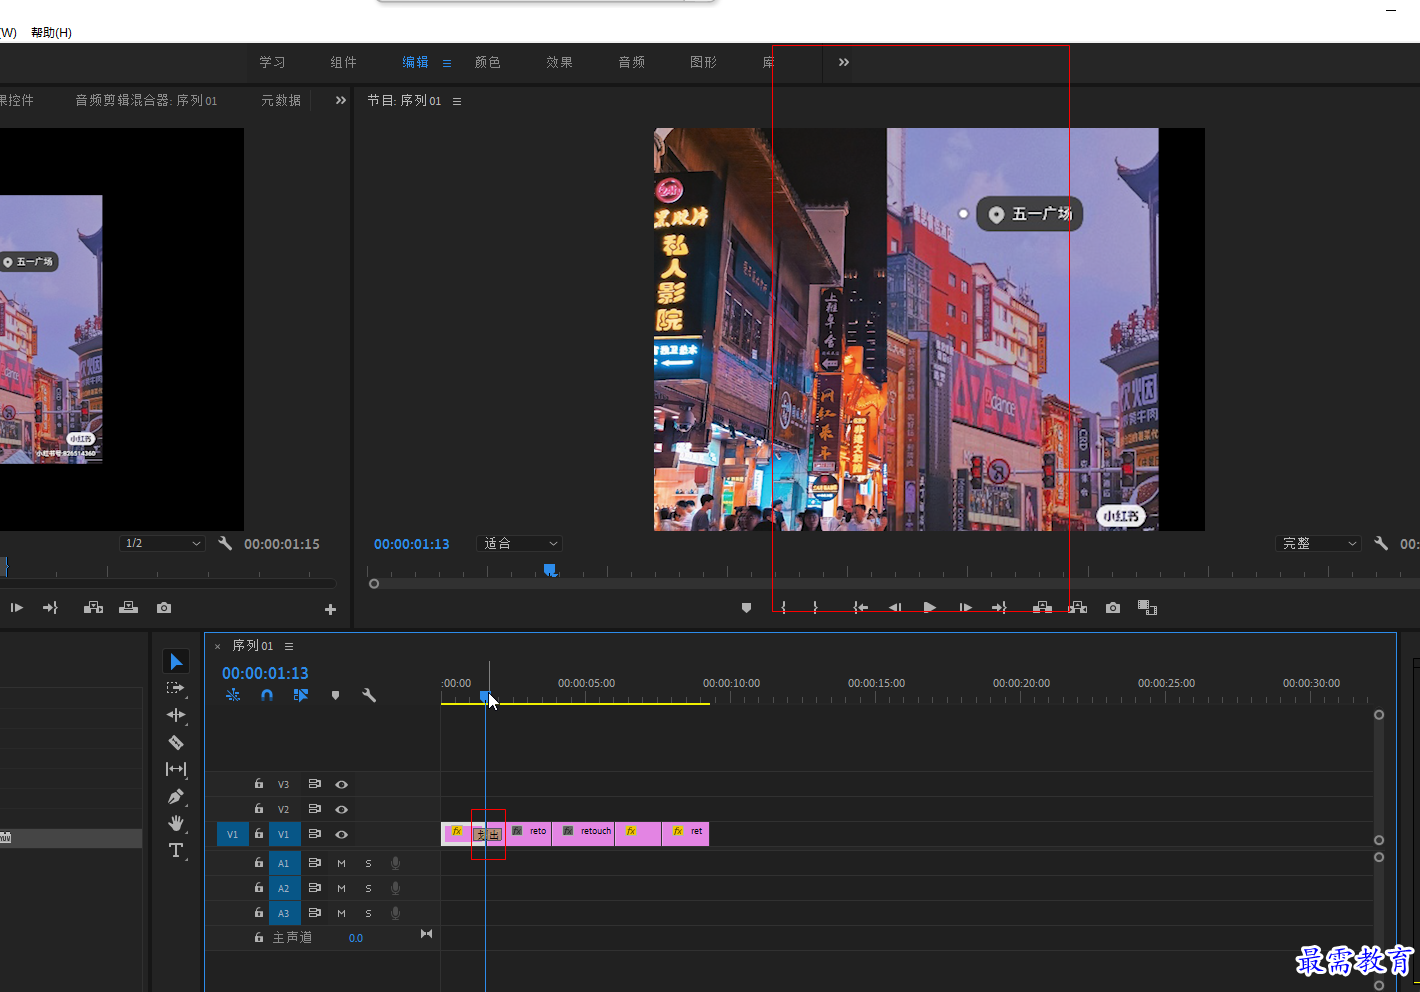Open the 音频剪辑混合器 tab
Viewport: 1420px width, 992px height.
click(146, 100)
